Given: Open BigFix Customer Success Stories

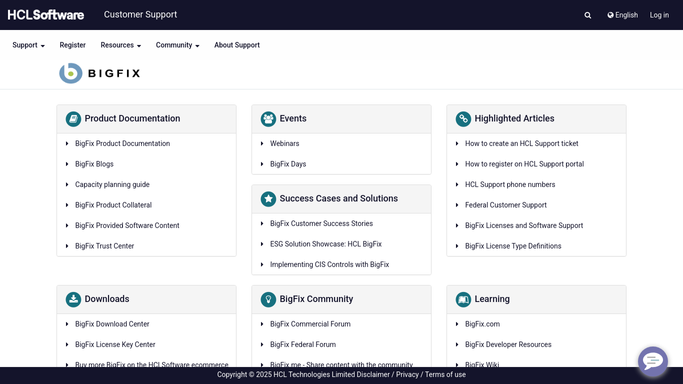Looking at the screenshot, I should (321, 223).
